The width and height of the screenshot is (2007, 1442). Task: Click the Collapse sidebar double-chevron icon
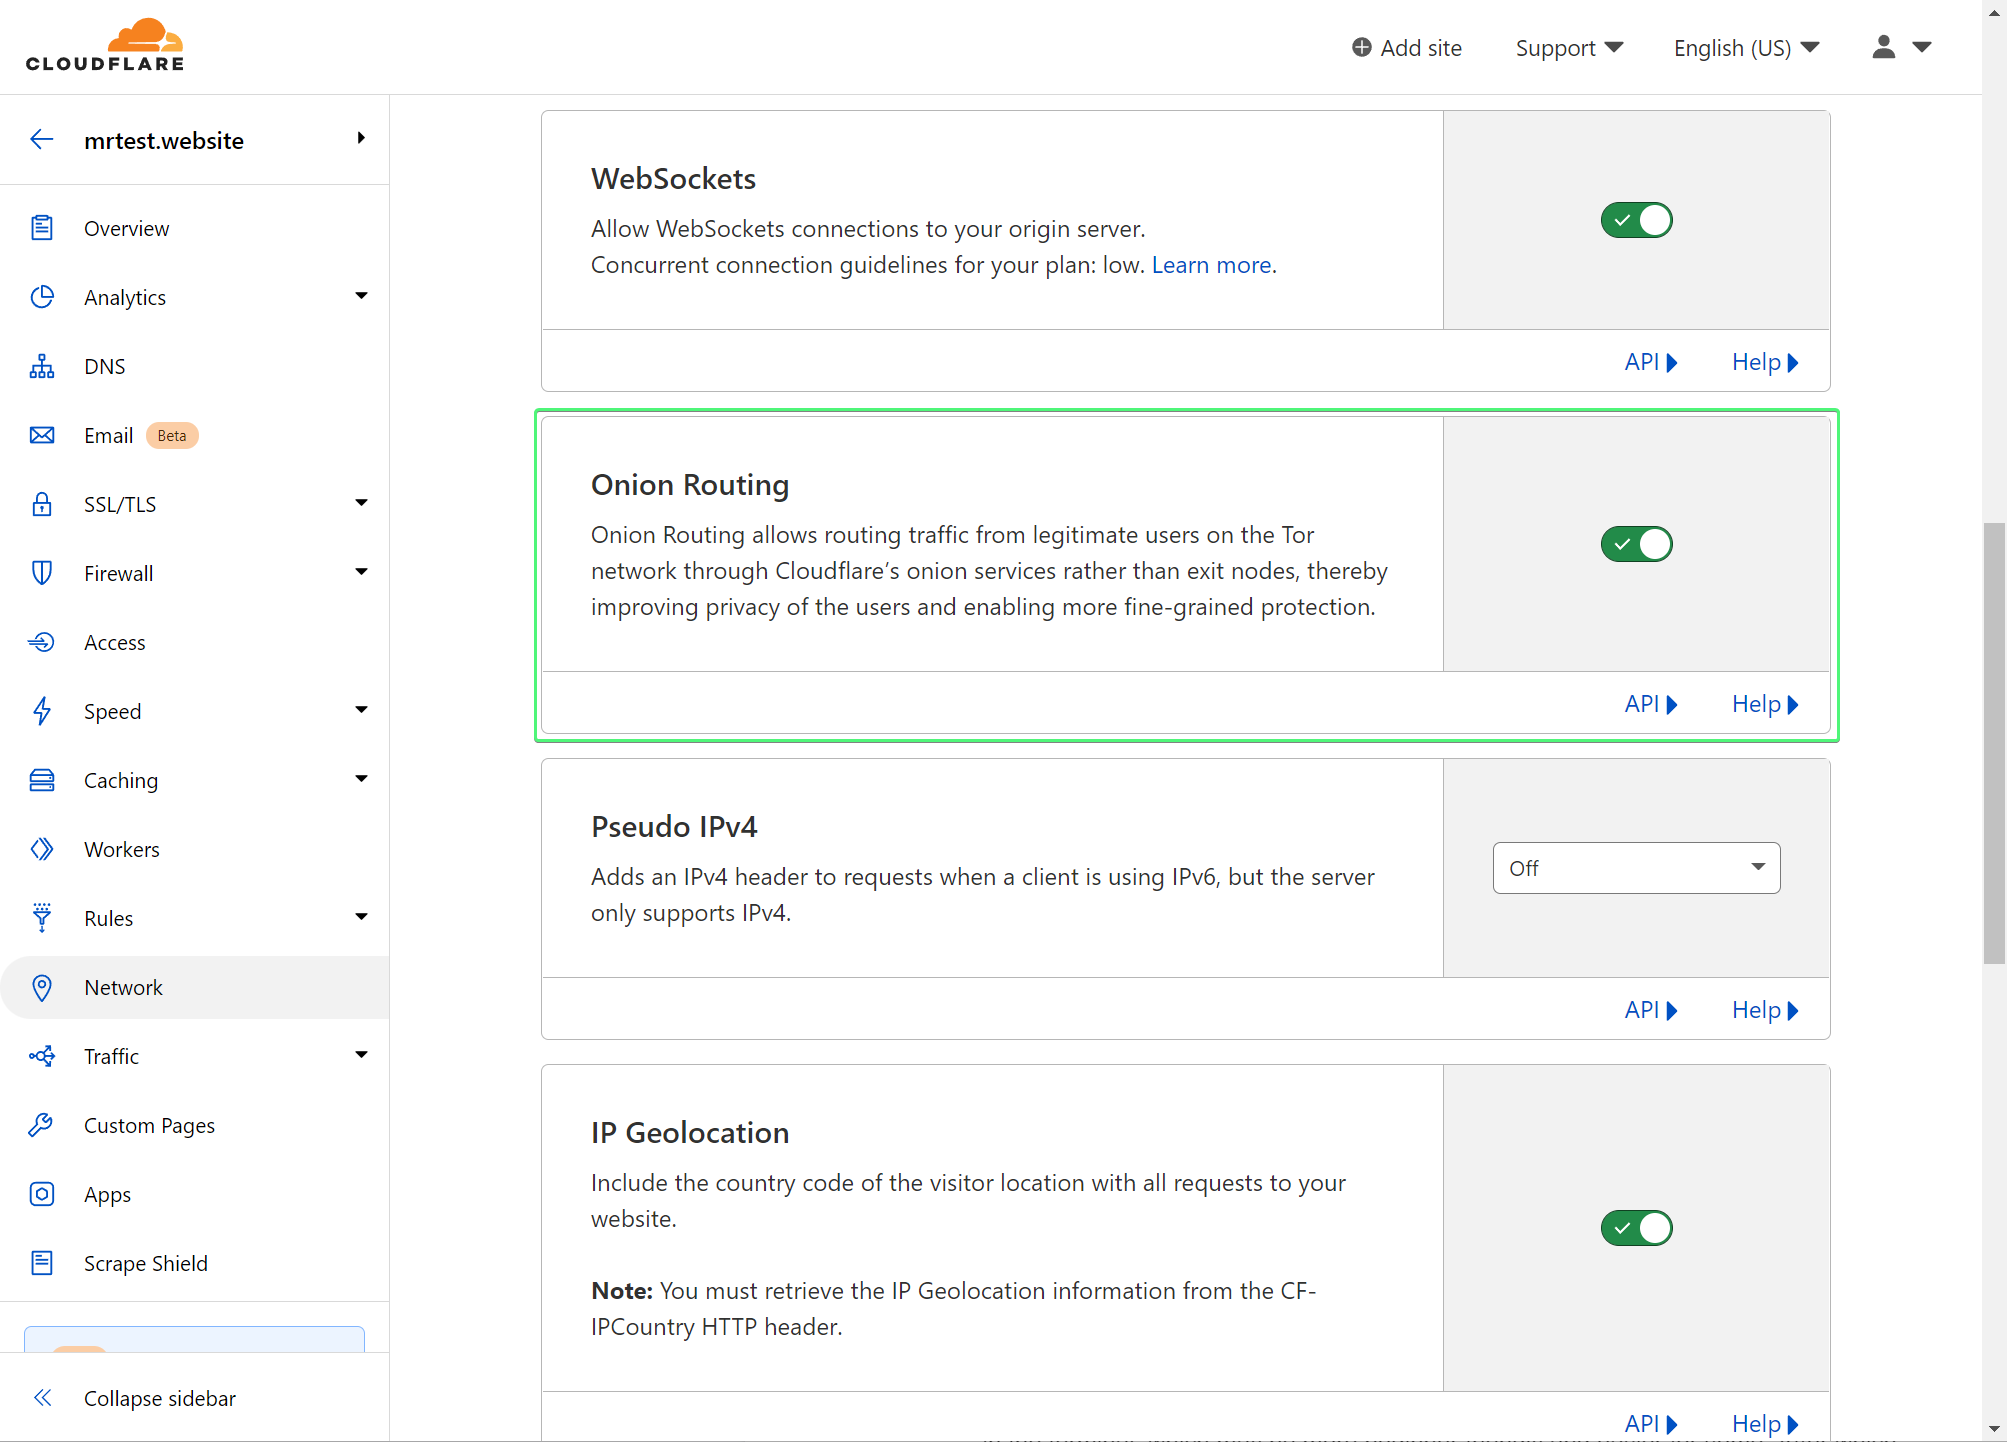pos(42,1398)
